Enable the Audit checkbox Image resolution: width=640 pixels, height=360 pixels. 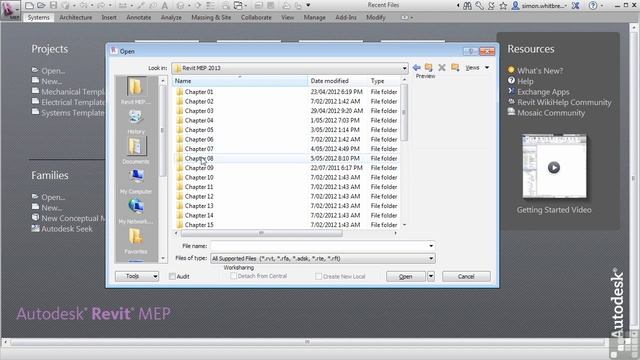(172, 276)
